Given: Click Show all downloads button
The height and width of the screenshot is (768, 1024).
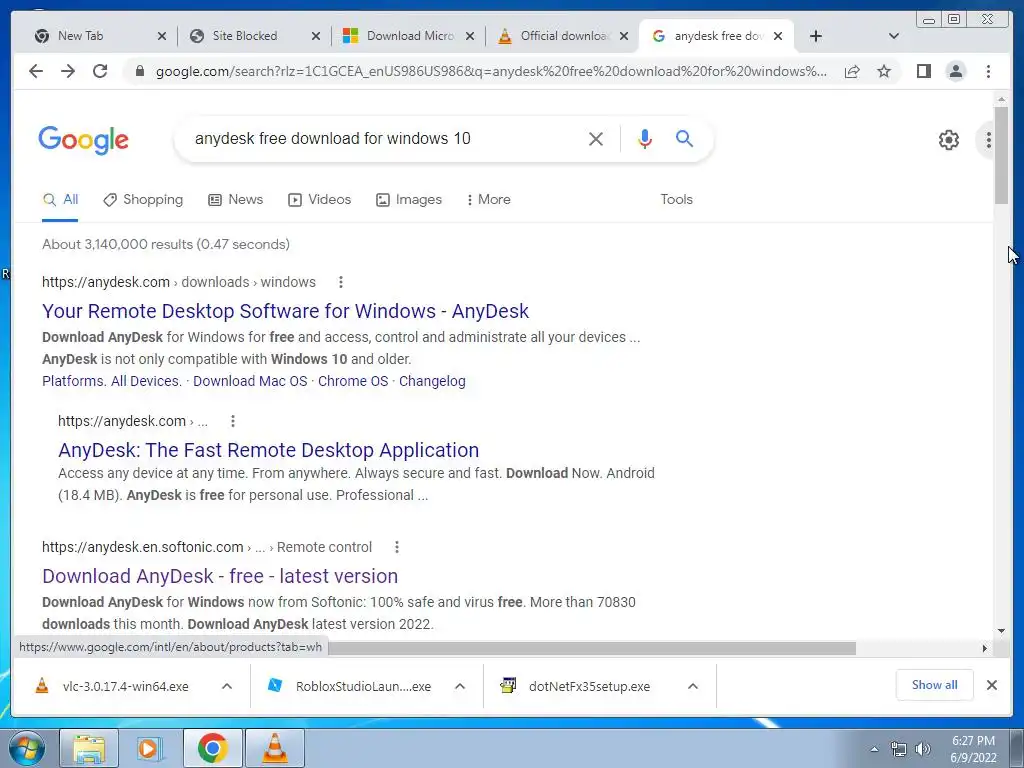Looking at the screenshot, I should pyautogui.click(x=935, y=685).
